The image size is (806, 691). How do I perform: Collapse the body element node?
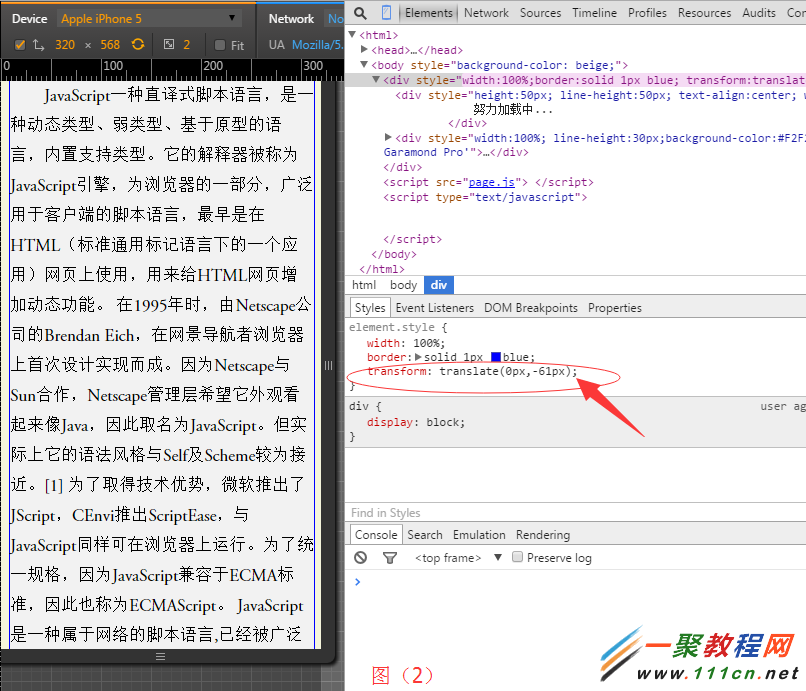pos(364,64)
